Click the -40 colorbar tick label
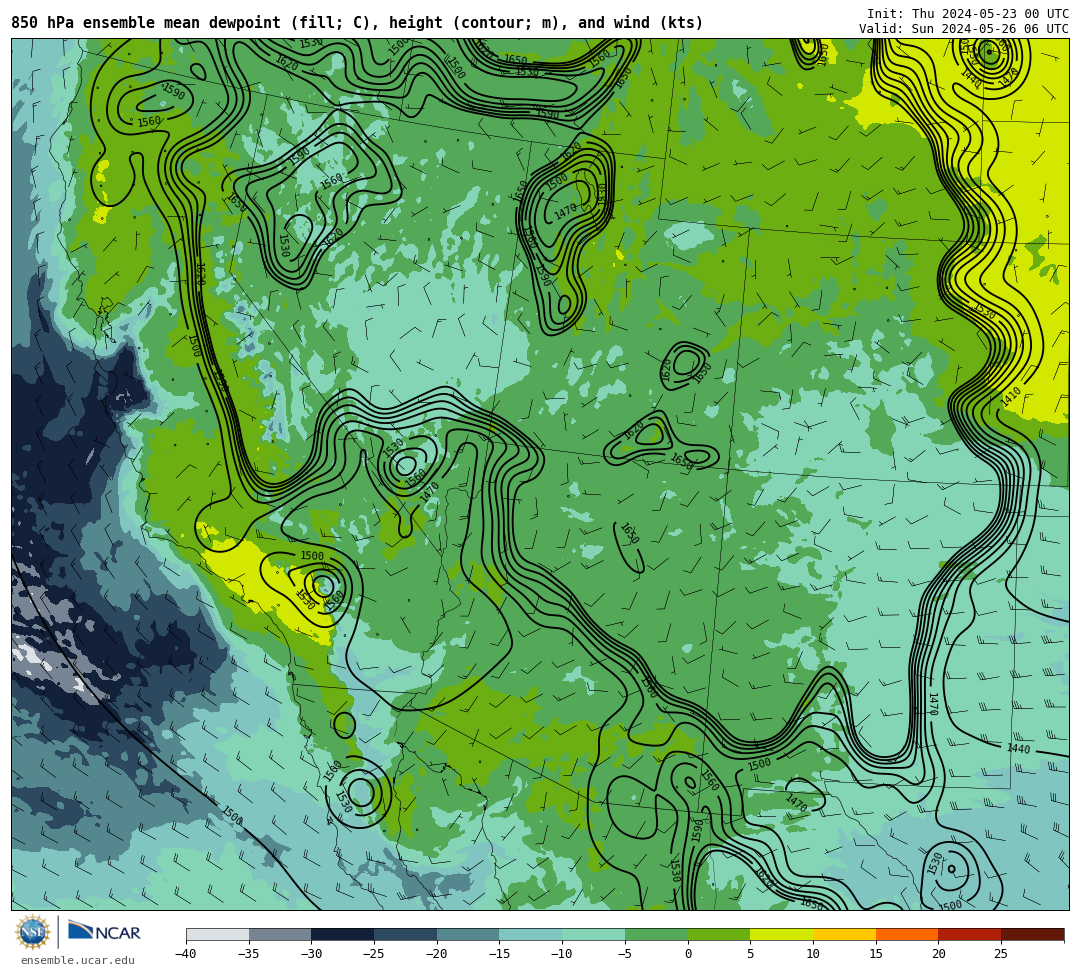The height and width of the screenshot is (973, 1080). point(186,954)
